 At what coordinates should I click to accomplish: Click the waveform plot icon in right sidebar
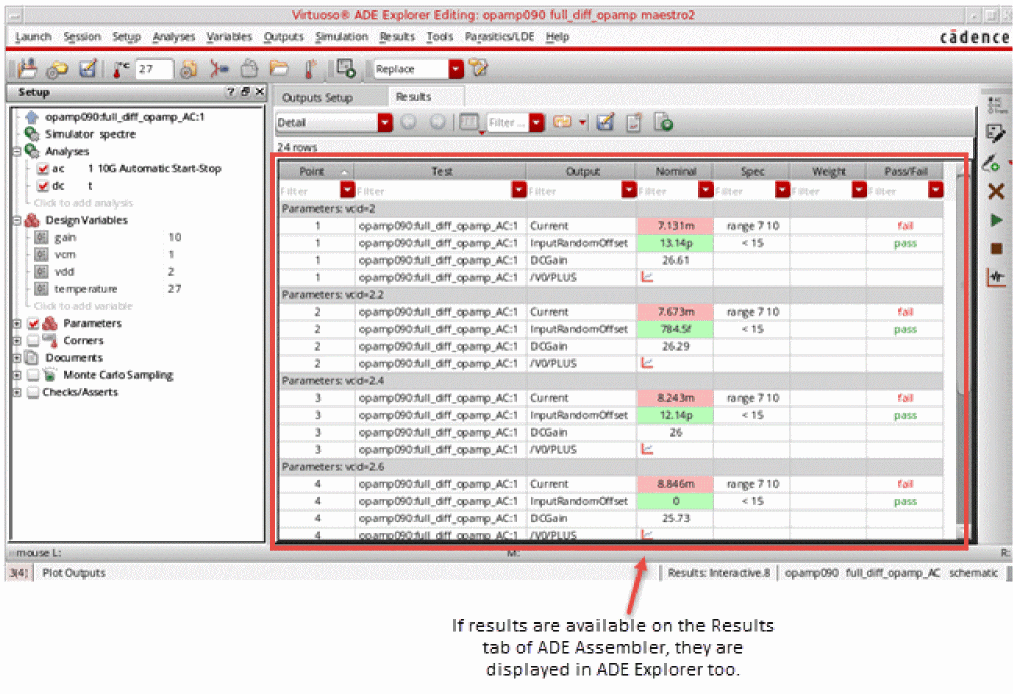(x=996, y=277)
